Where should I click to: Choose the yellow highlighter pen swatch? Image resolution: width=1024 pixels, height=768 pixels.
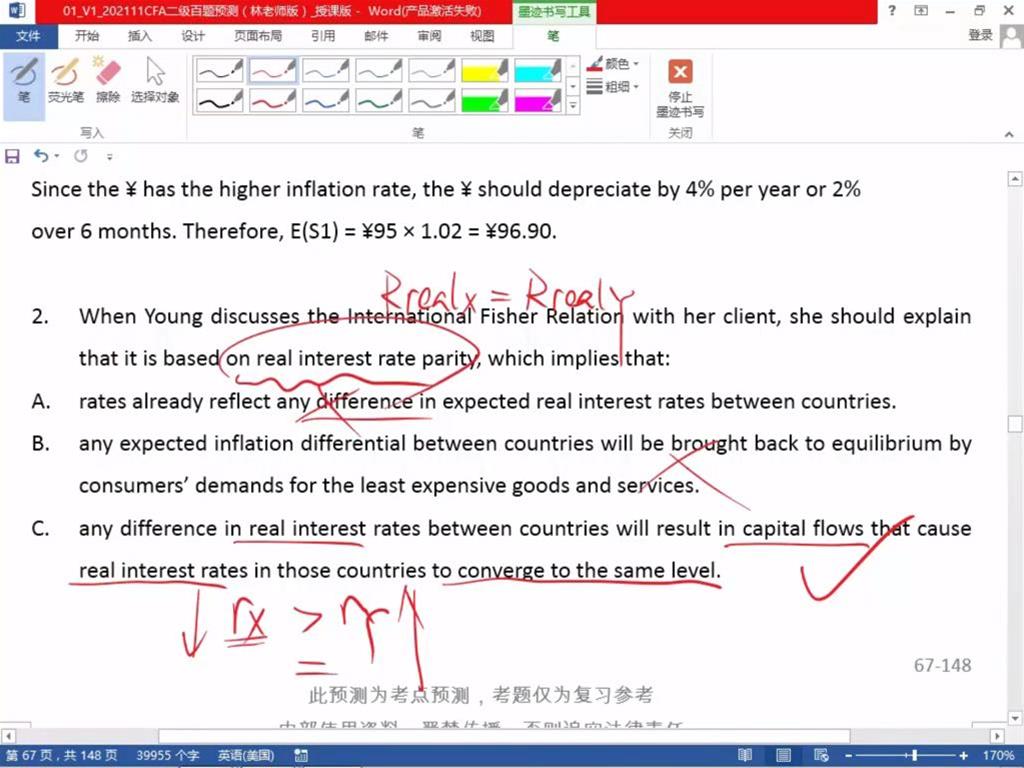(485, 70)
